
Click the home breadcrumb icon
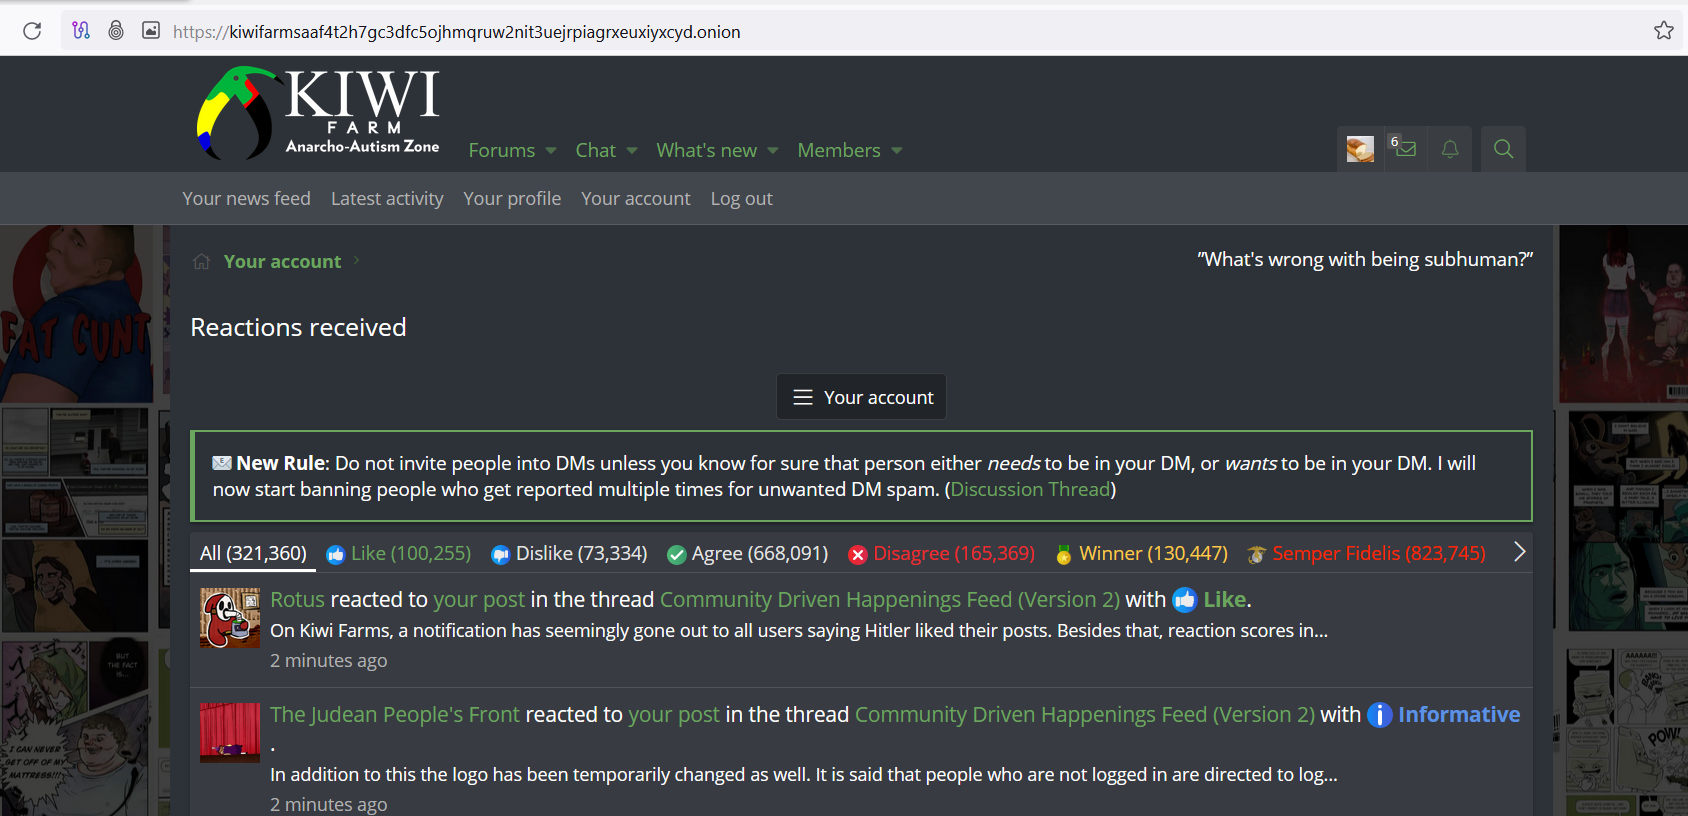[x=201, y=261]
